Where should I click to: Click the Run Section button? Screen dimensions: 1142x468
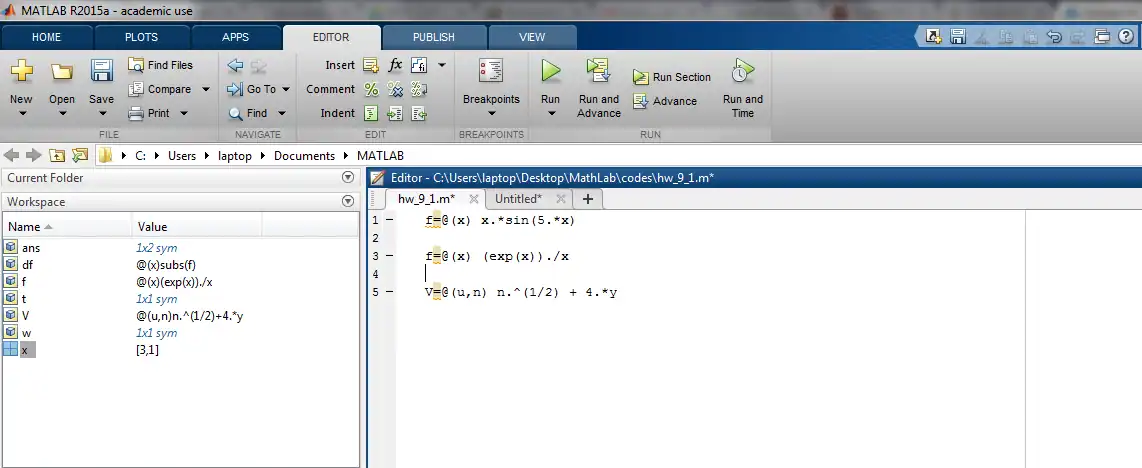[x=672, y=77]
